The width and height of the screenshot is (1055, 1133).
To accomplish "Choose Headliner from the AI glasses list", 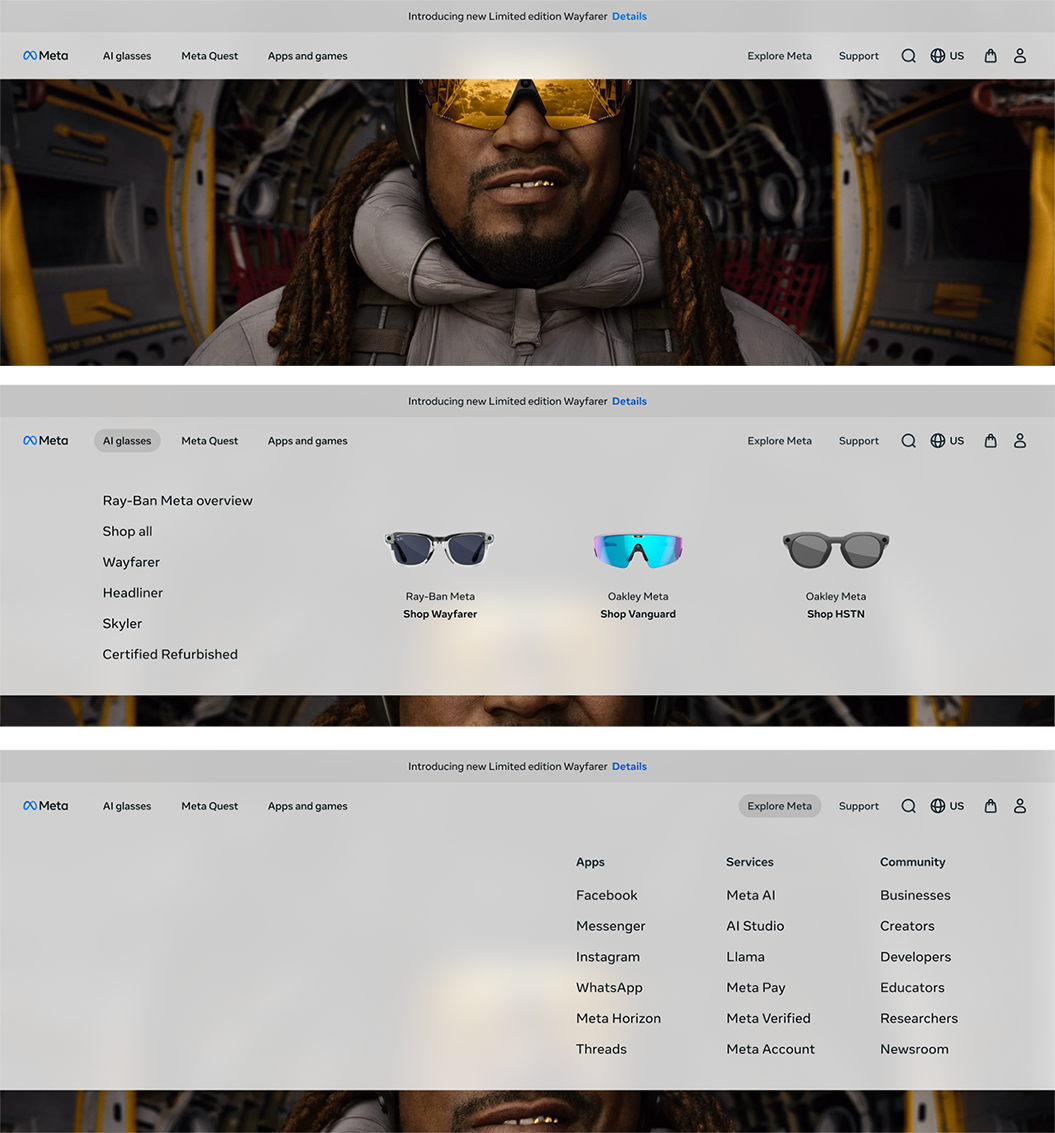I will pos(132,593).
